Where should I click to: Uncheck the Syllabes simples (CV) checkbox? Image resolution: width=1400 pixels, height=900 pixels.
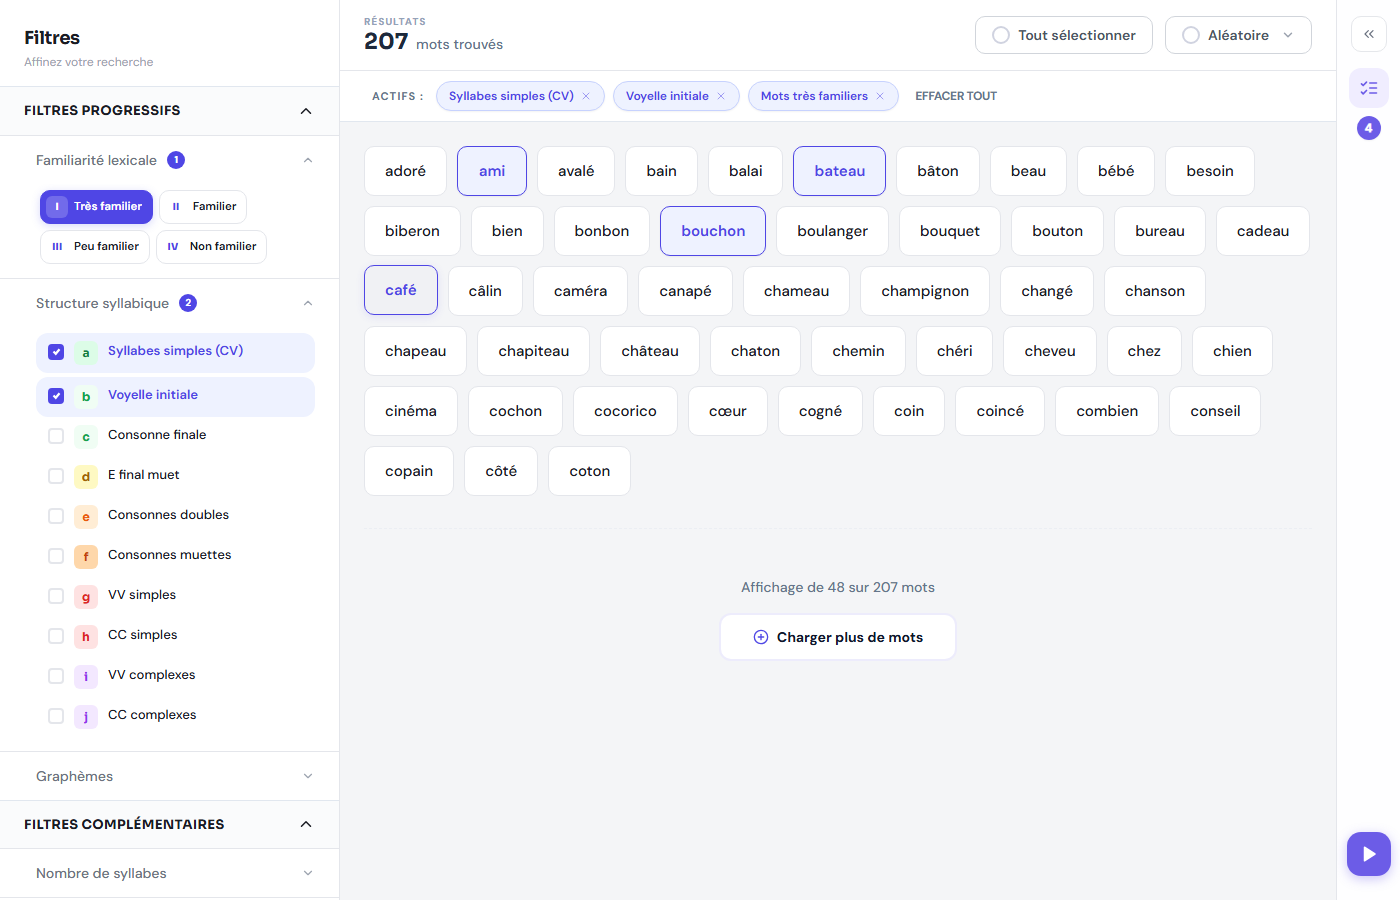pos(56,352)
